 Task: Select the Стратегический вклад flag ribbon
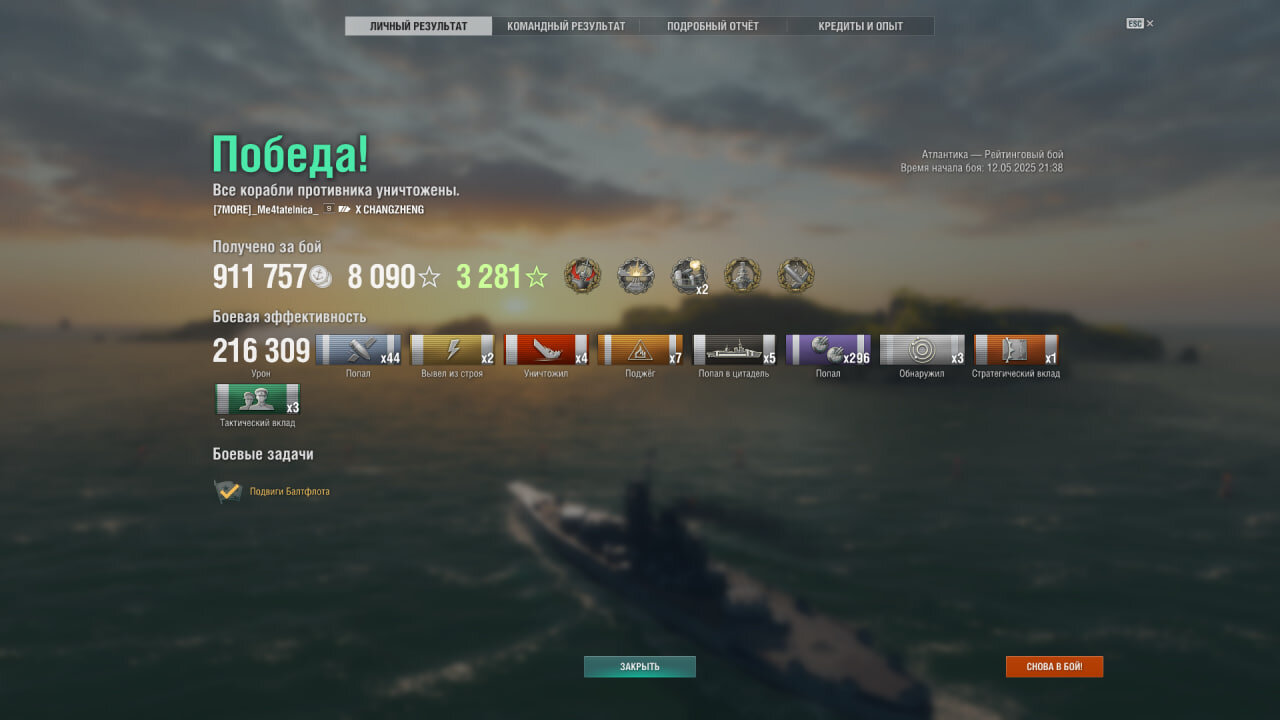tap(1016, 350)
